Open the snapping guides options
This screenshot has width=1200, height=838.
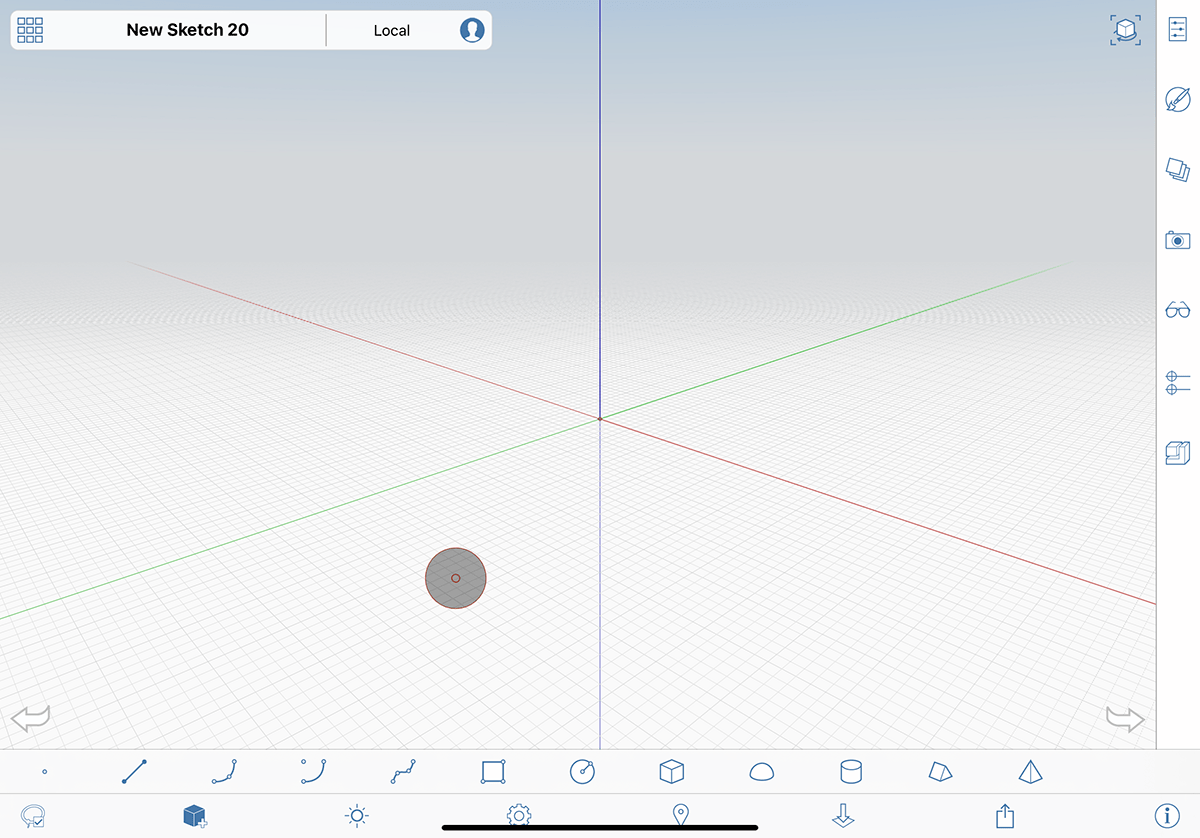point(1178,382)
